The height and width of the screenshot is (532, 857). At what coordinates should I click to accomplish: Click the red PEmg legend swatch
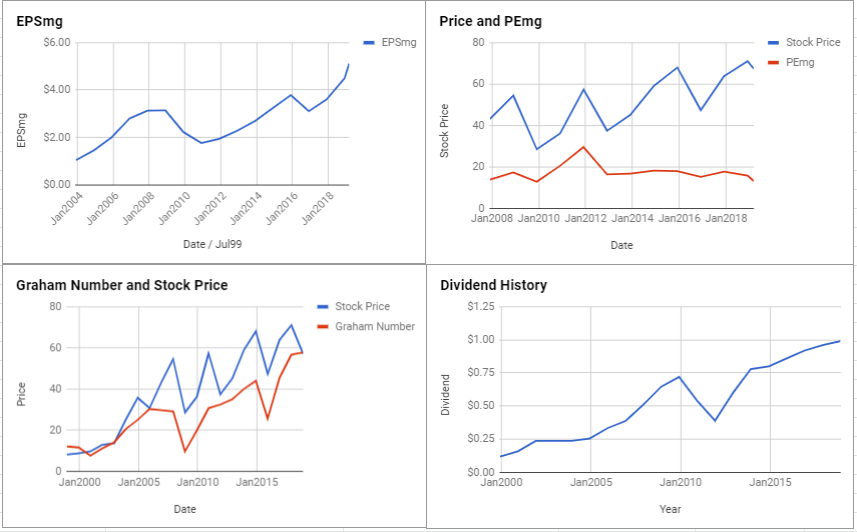pyautogui.click(x=773, y=63)
